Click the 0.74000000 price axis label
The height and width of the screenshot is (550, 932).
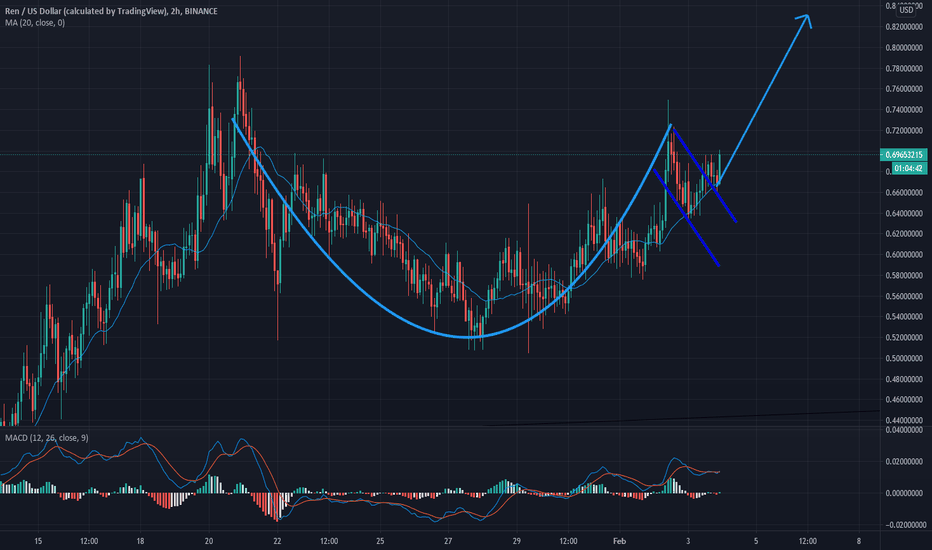[x=904, y=110]
